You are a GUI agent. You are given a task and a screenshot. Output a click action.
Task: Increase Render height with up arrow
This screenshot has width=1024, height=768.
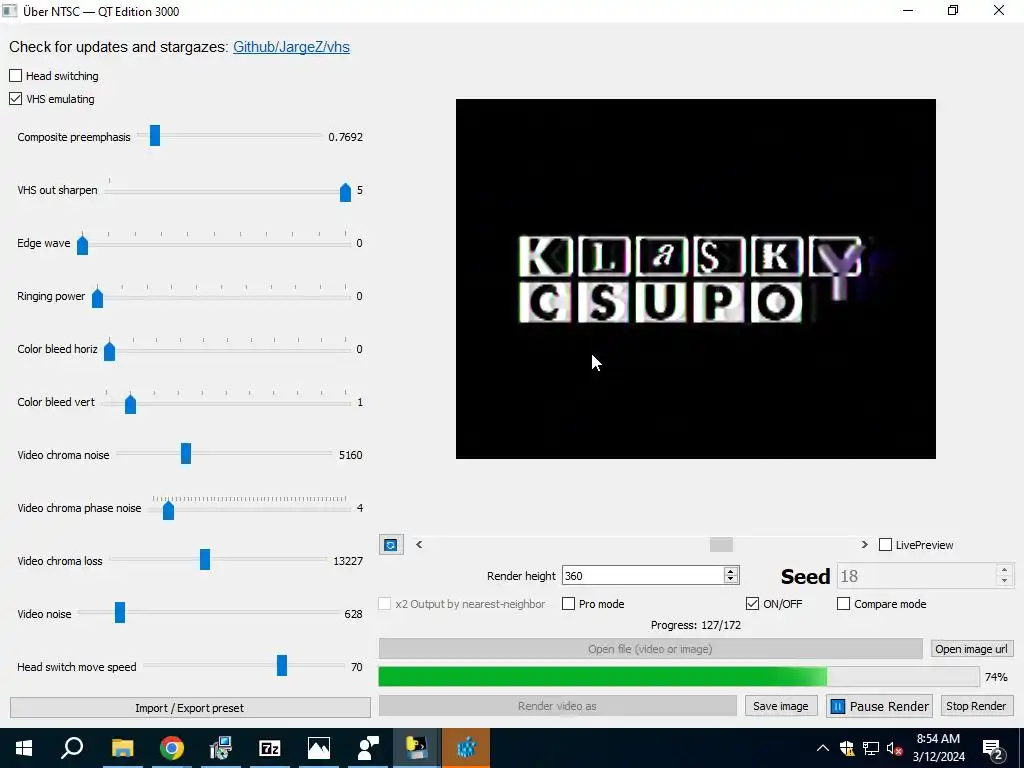pyautogui.click(x=731, y=571)
